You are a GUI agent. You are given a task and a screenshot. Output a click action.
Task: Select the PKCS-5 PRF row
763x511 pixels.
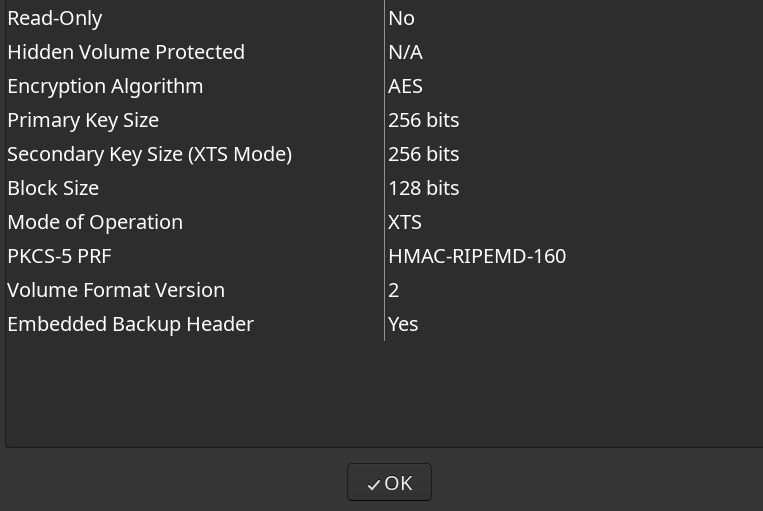point(384,256)
